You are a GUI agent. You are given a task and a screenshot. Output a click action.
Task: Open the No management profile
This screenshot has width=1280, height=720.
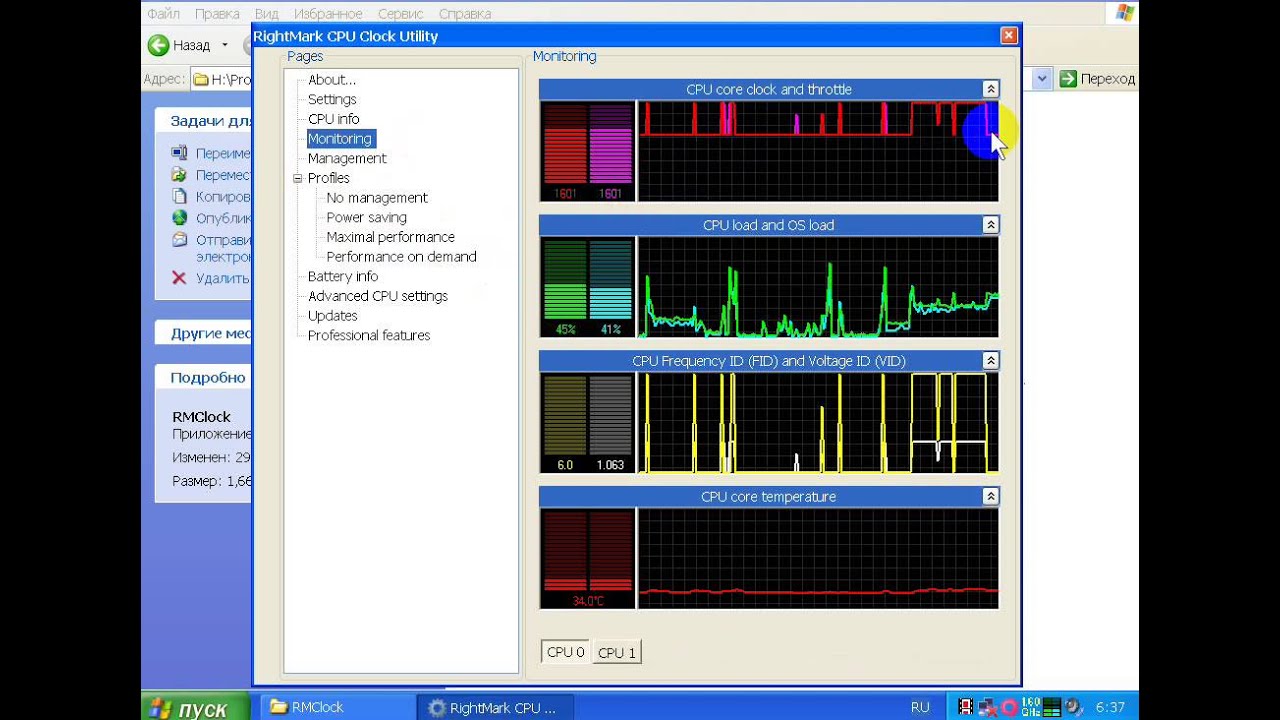click(377, 198)
